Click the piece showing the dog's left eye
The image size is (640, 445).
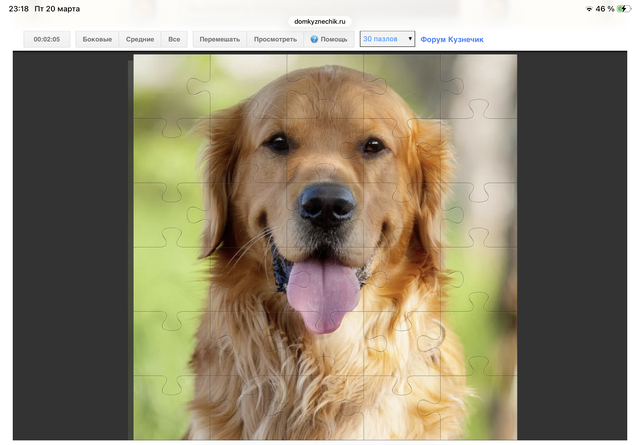pos(277,145)
